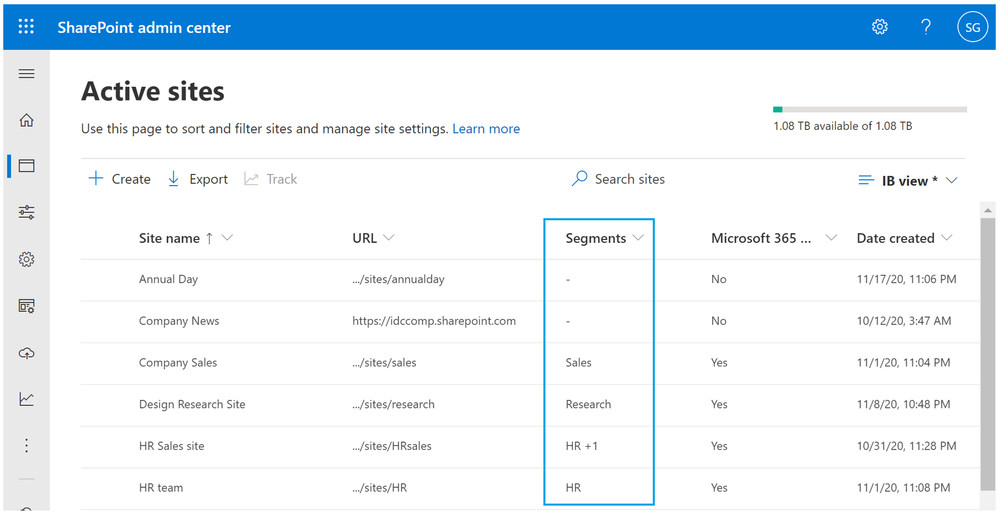Image resolution: width=999 pixels, height=514 pixels.
Task: Click the Track button
Action: 271,179
